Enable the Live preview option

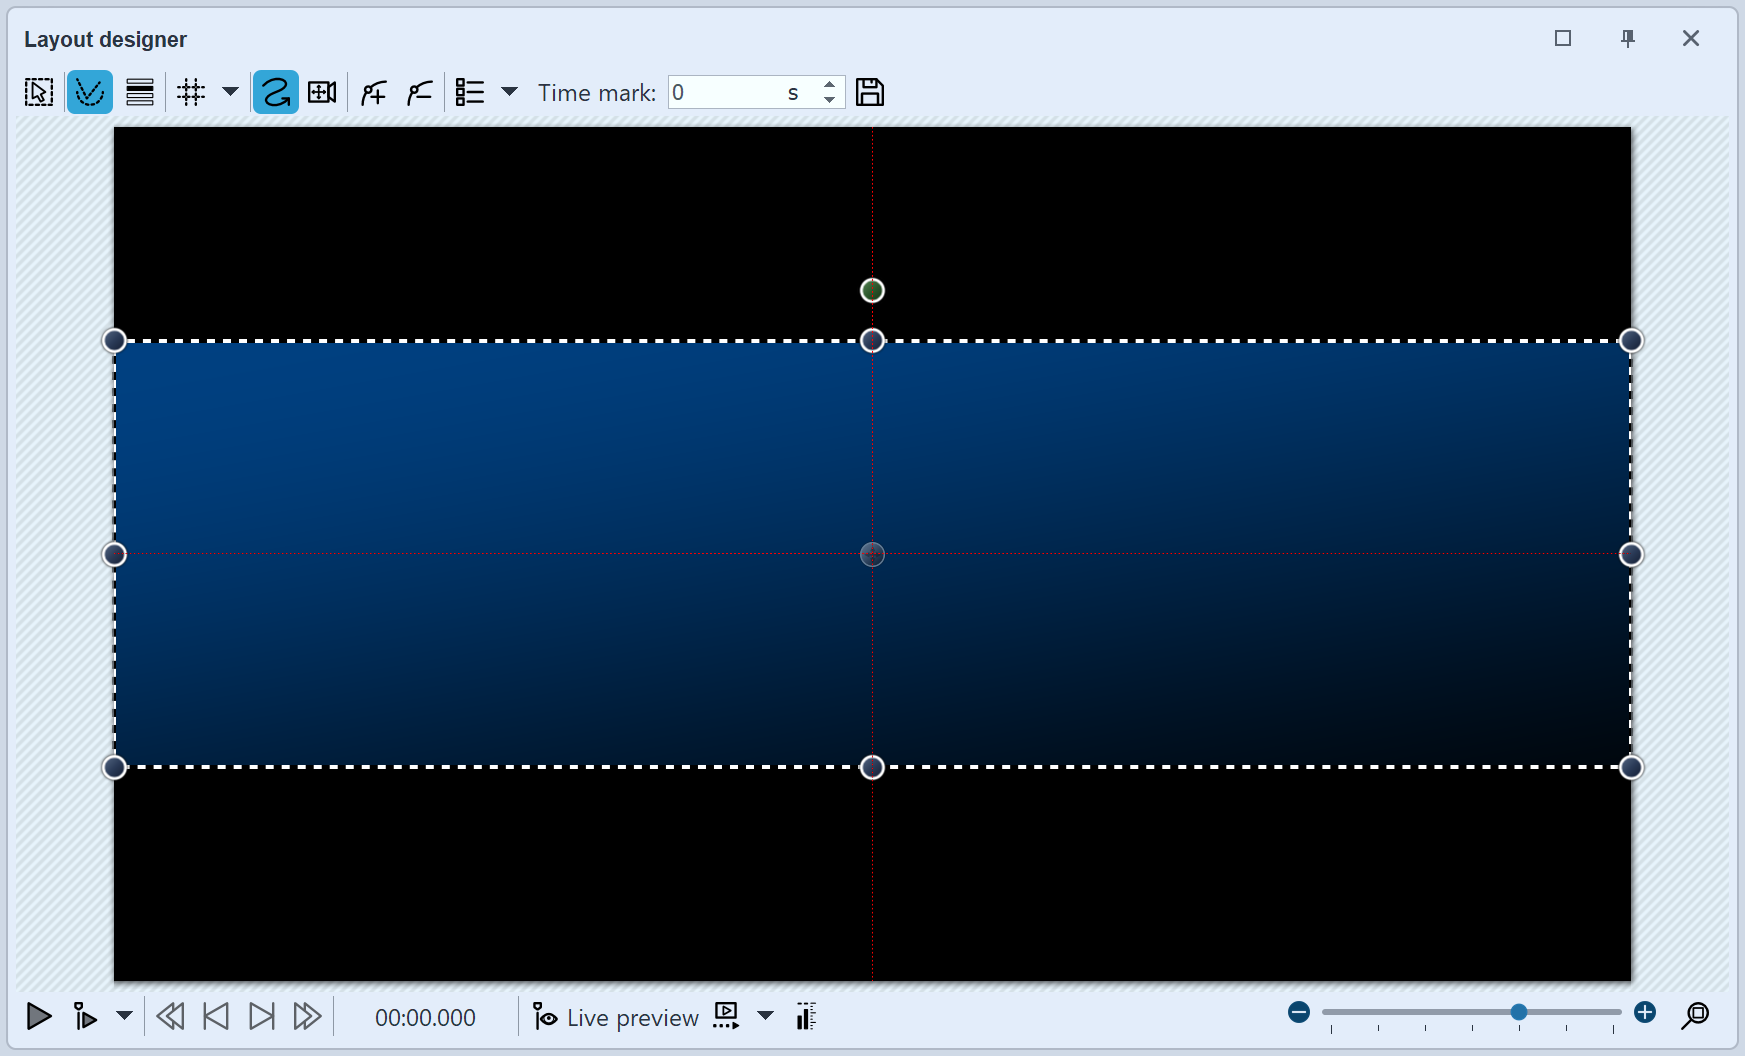pos(615,1017)
